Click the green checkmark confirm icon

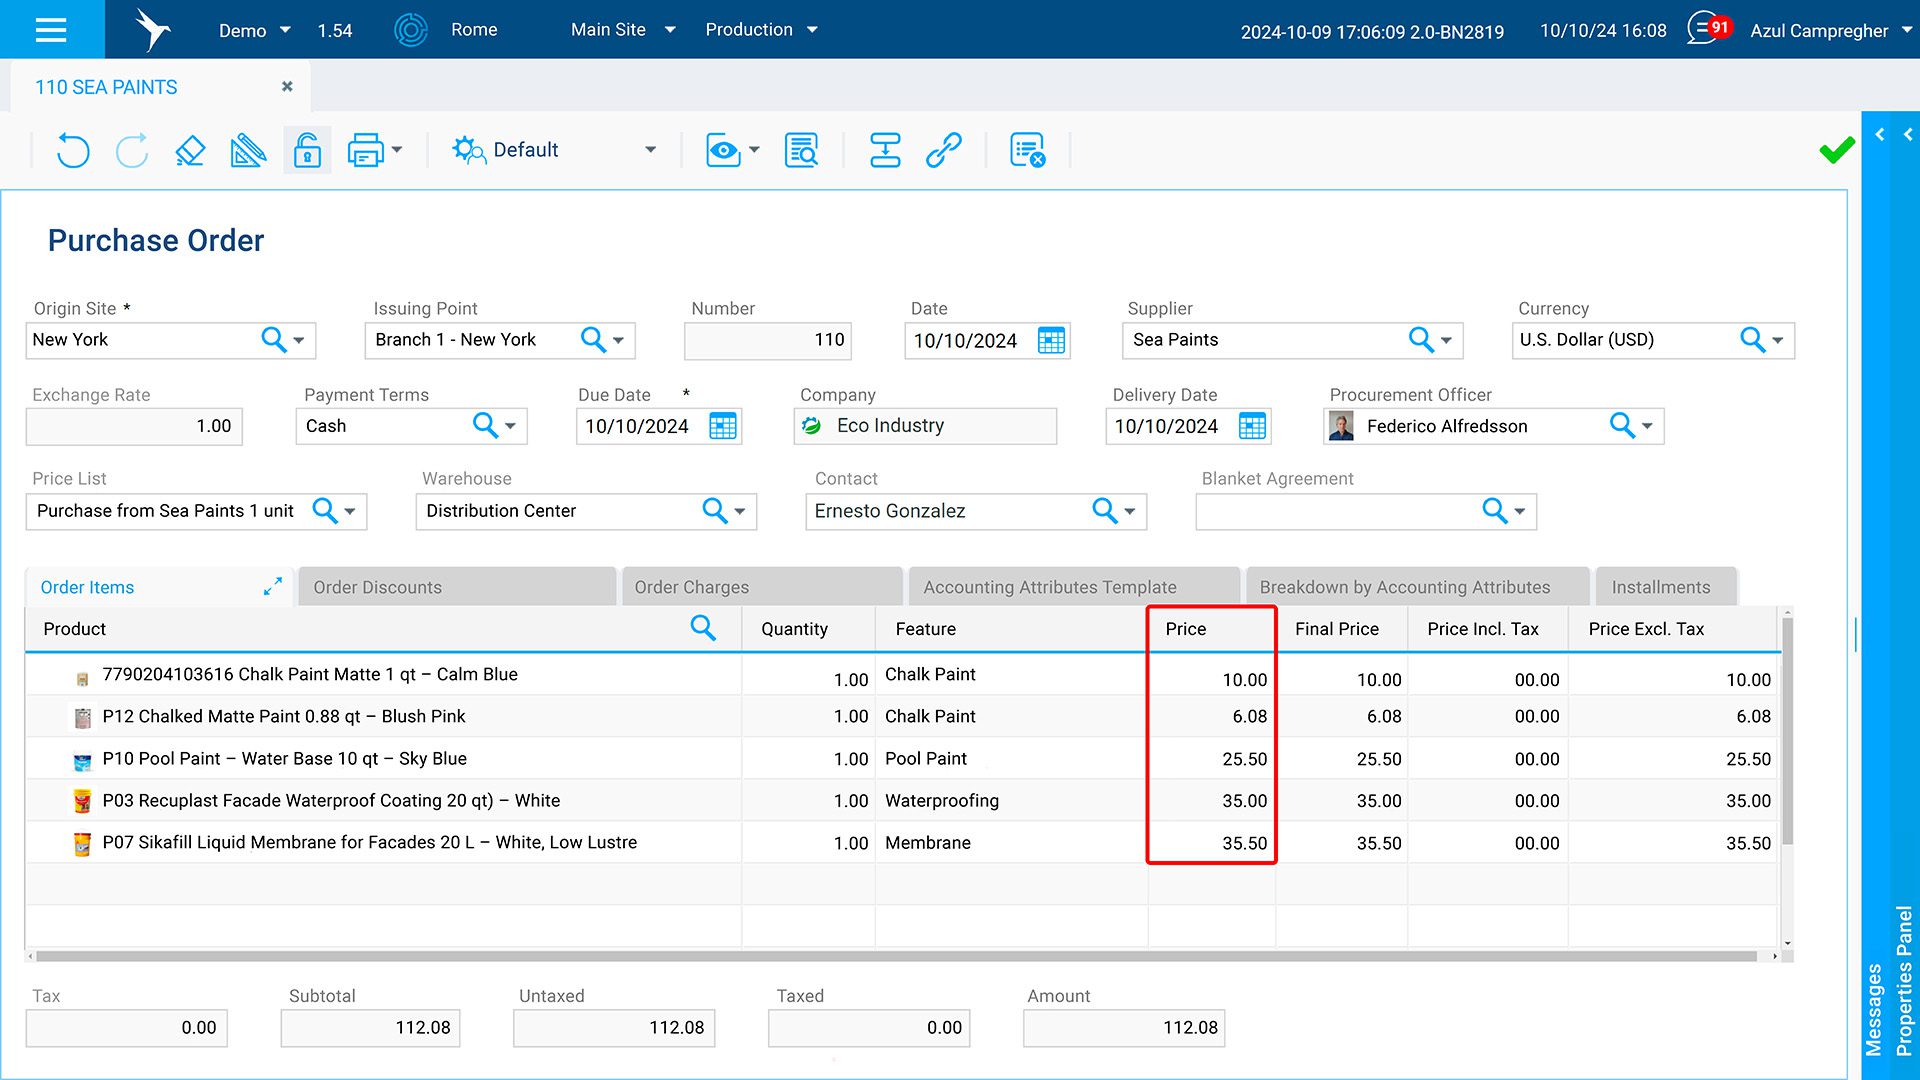click(1836, 151)
